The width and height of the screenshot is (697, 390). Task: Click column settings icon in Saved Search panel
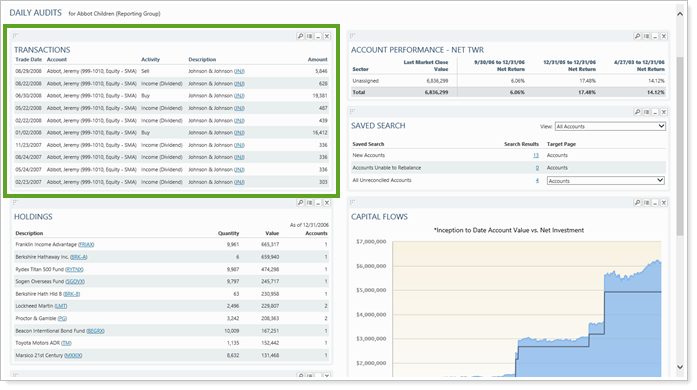(x=646, y=112)
